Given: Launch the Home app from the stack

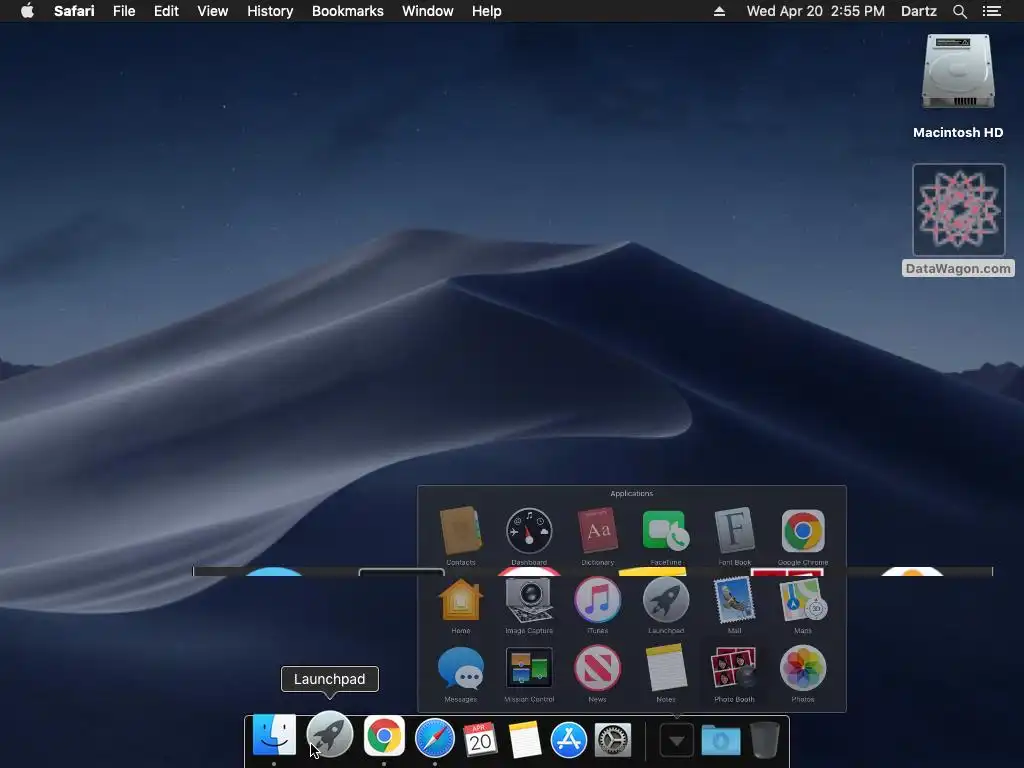Looking at the screenshot, I should coord(461,600).
